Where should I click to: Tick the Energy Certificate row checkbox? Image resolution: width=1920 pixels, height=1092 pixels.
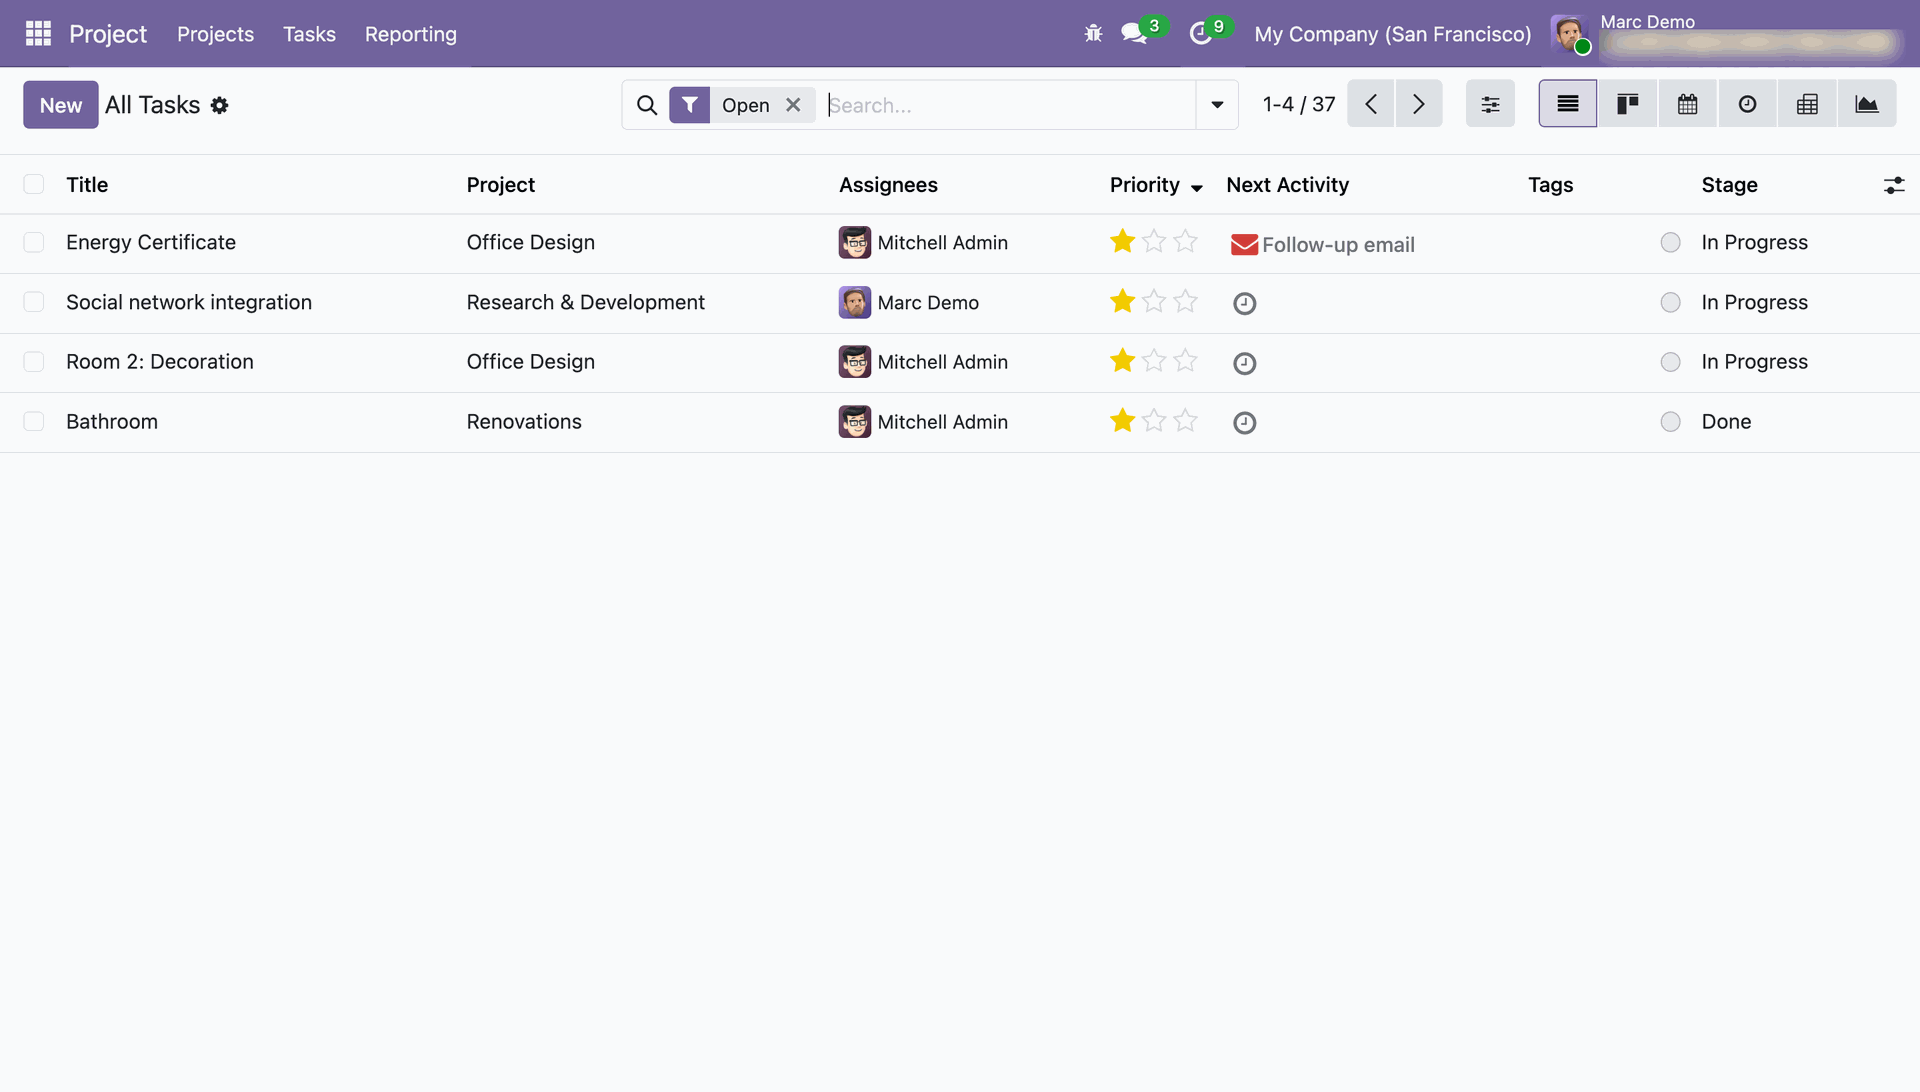tap(34, 243)
